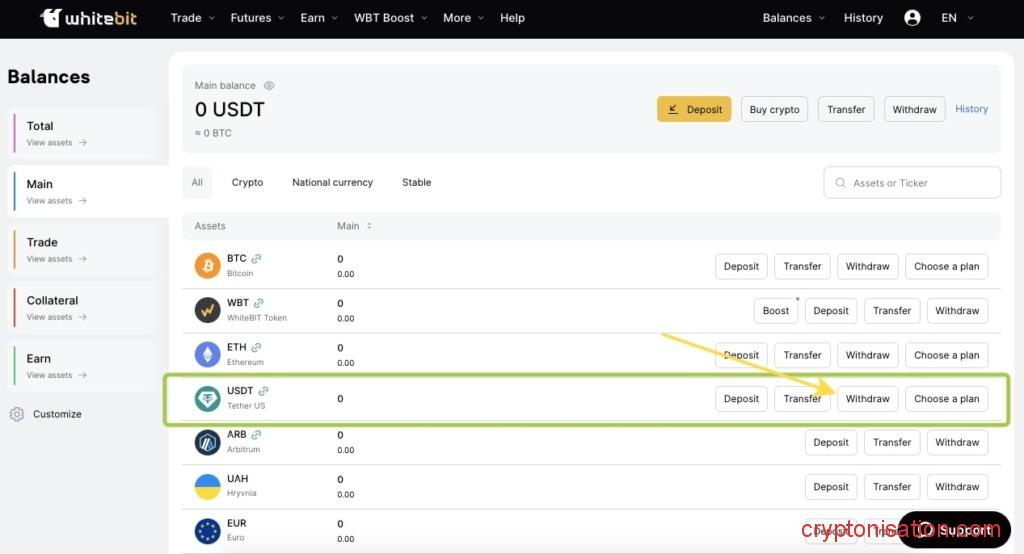Click the Buy crypto button
The height and width of the screenshot is (554, 1024).
775,109
